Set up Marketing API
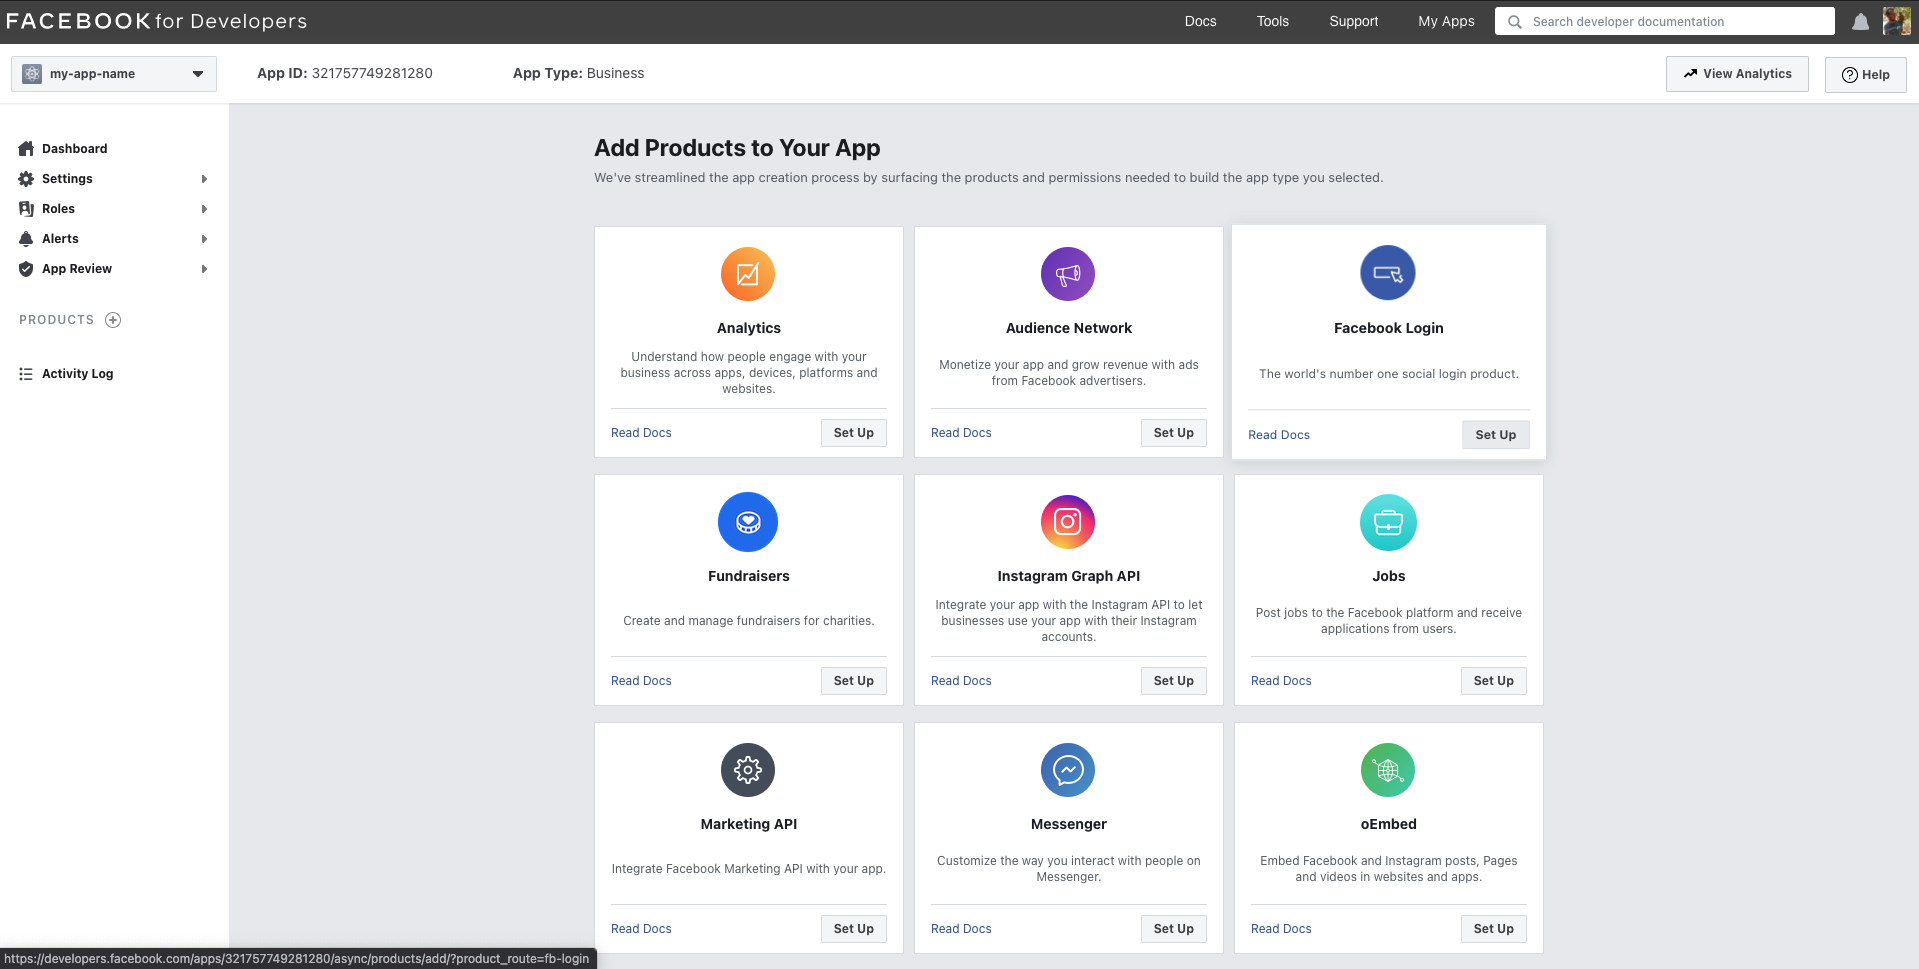The width and height of the screenshot is (1919, 969). pos(854,929)
